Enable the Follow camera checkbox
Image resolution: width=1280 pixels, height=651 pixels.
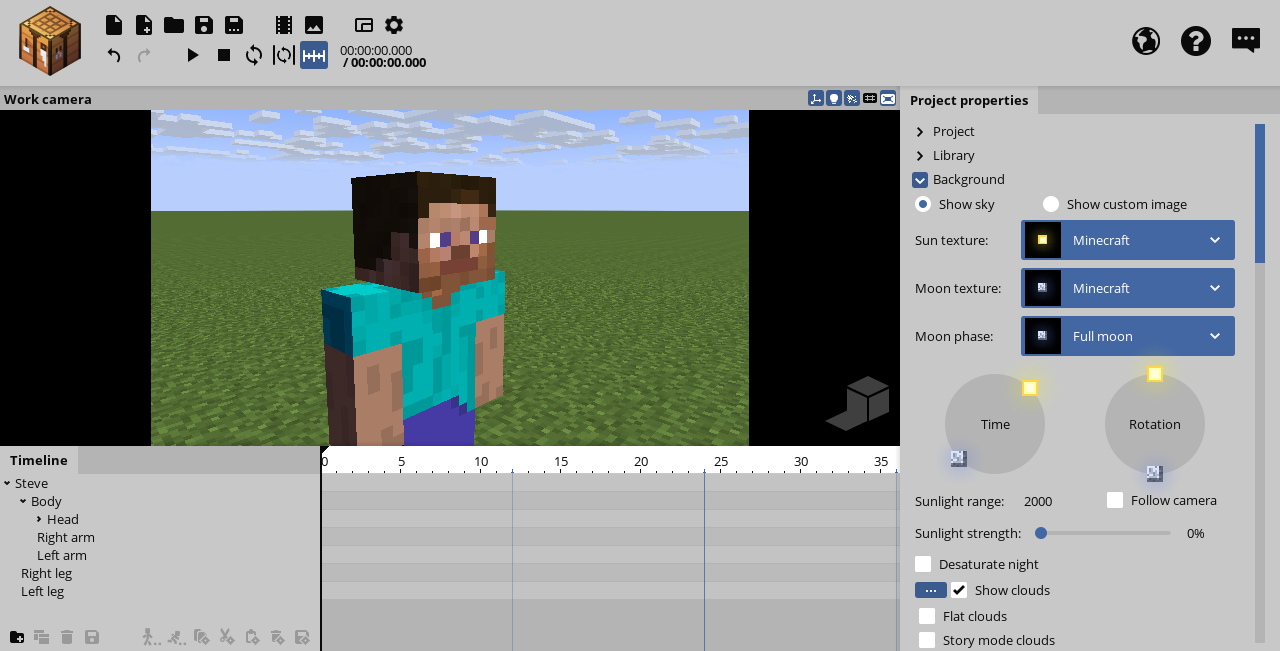[x=1115, y=500]
